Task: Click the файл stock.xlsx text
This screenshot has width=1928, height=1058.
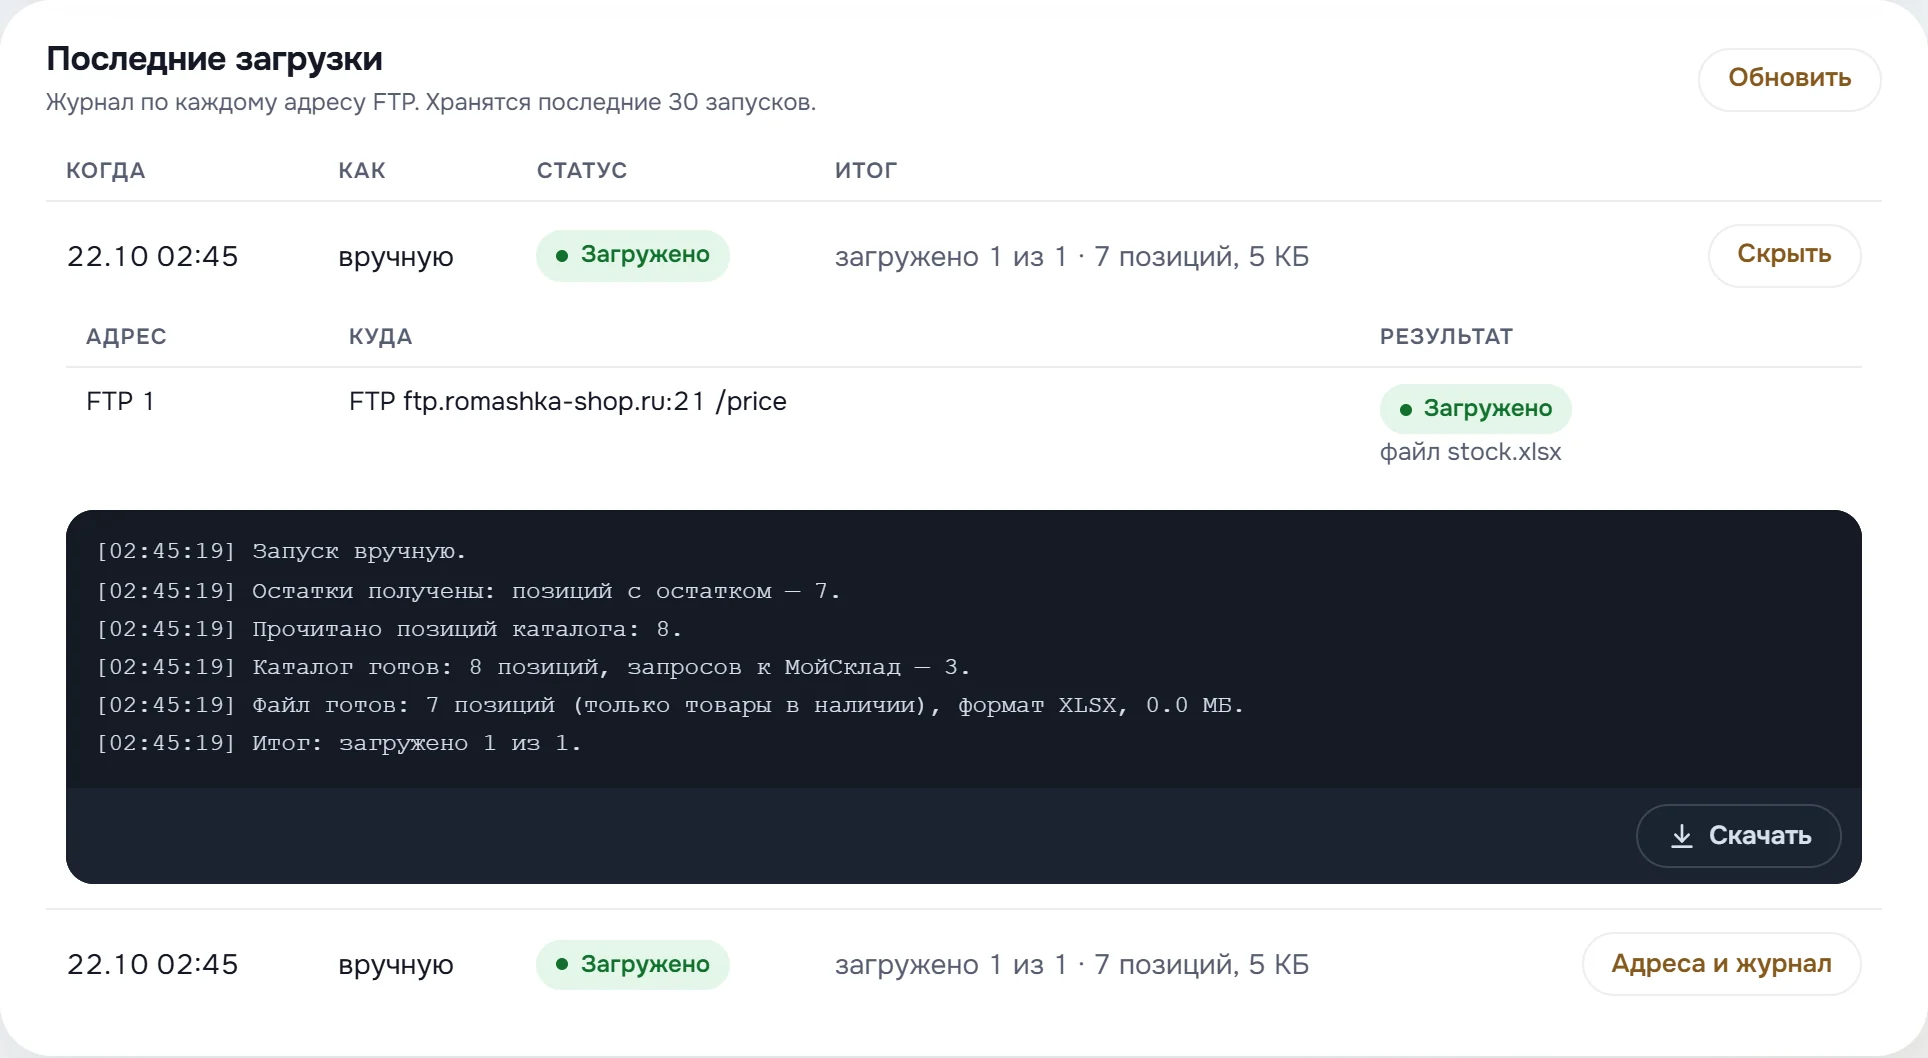Action: coord(1470,452)
